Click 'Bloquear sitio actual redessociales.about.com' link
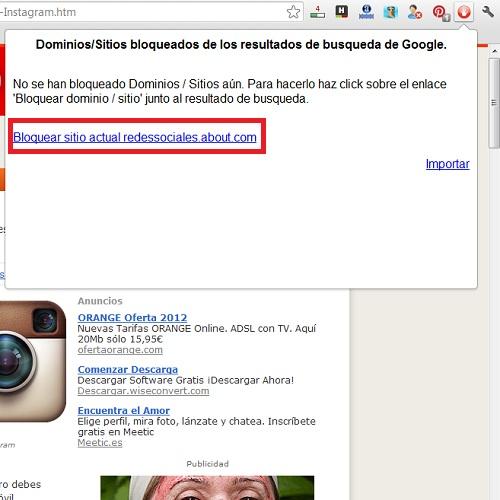Viewport: 500px width, 500px height. point(135,137)
